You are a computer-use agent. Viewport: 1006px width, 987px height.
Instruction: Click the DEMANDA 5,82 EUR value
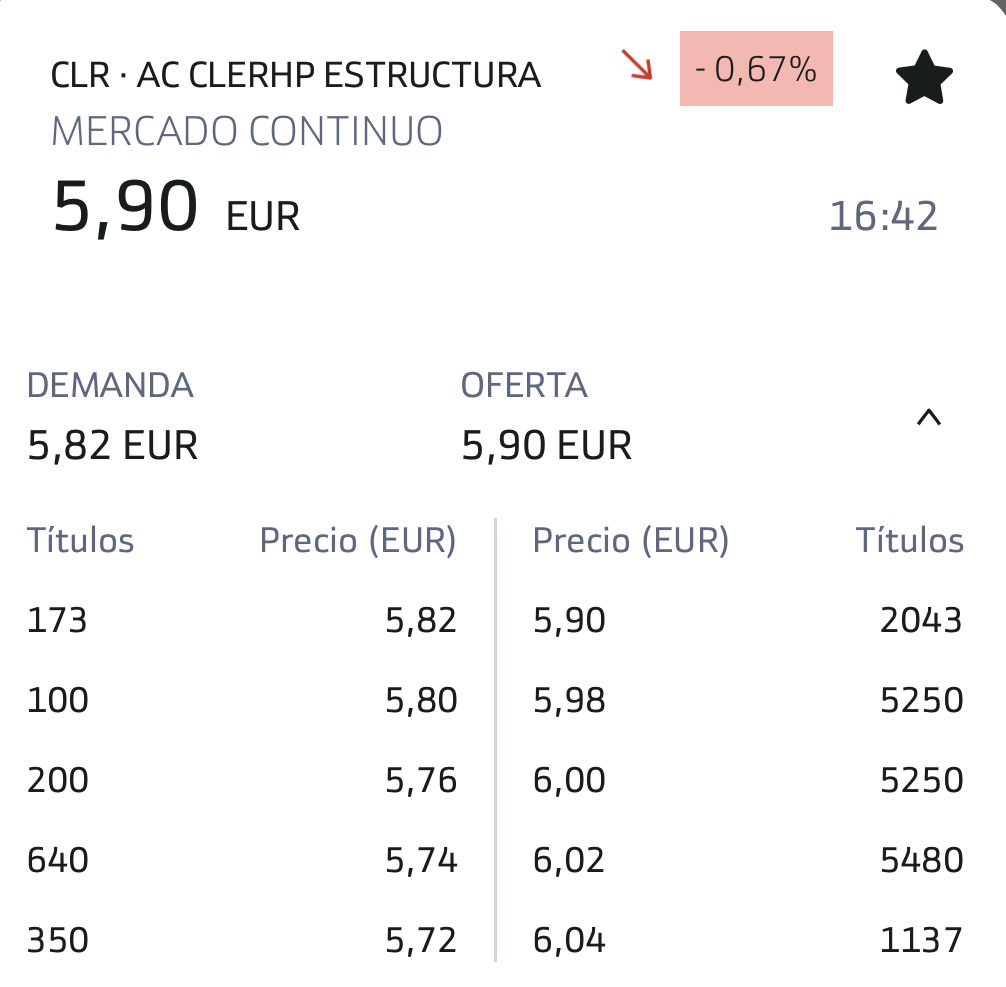(112, 445)
